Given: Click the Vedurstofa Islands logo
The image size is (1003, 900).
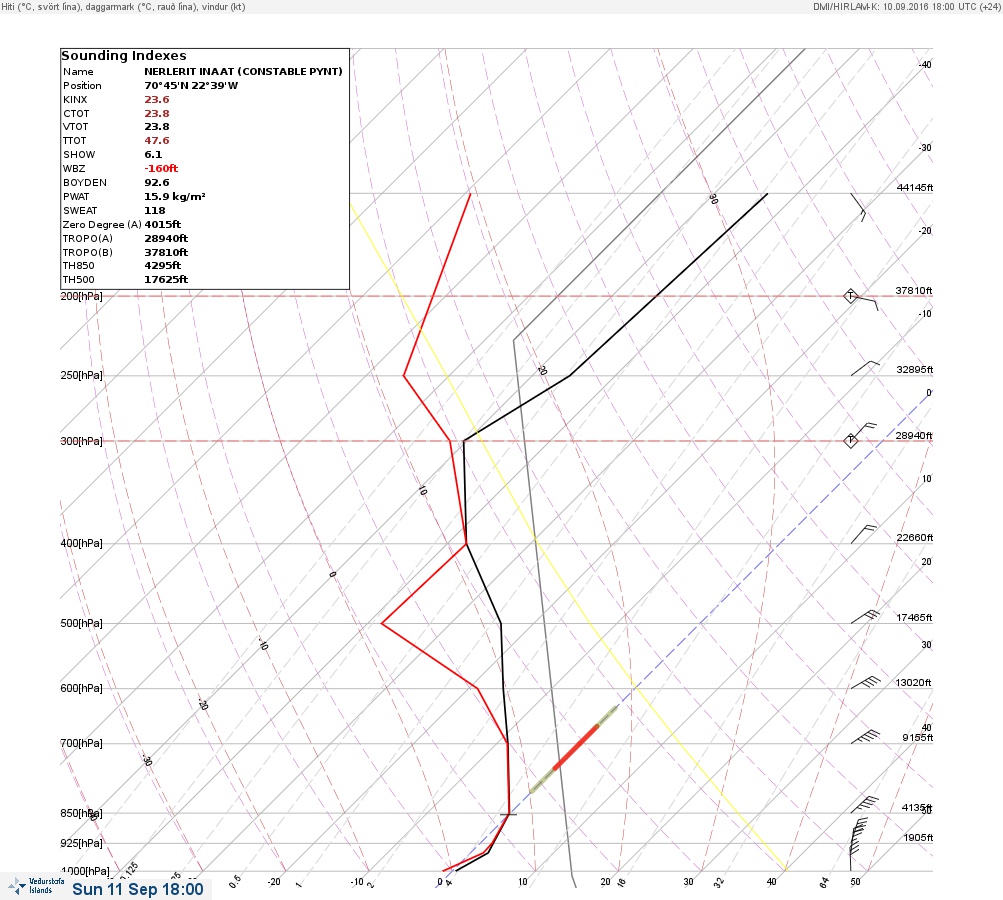Looking at the screenshot, I should [x=36, y=886].
